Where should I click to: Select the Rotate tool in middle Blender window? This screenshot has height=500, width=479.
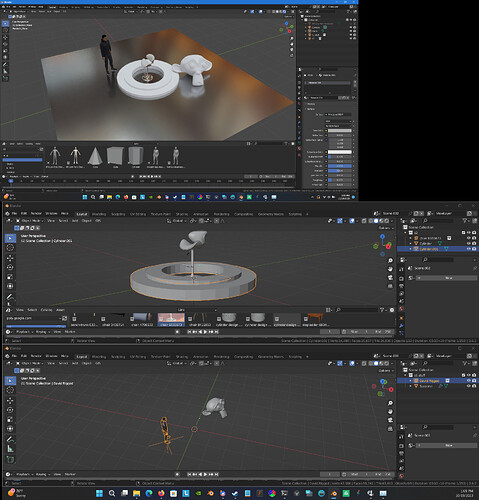coord(10,267)
